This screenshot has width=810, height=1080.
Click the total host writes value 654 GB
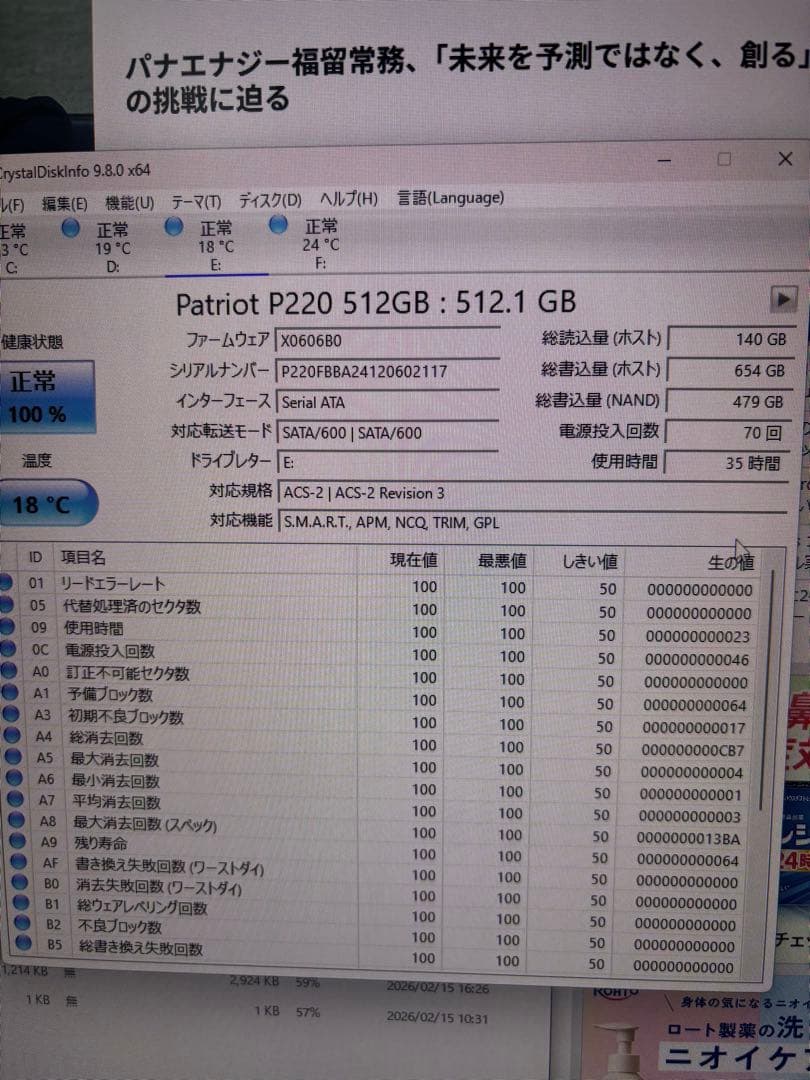pos(729,371)
